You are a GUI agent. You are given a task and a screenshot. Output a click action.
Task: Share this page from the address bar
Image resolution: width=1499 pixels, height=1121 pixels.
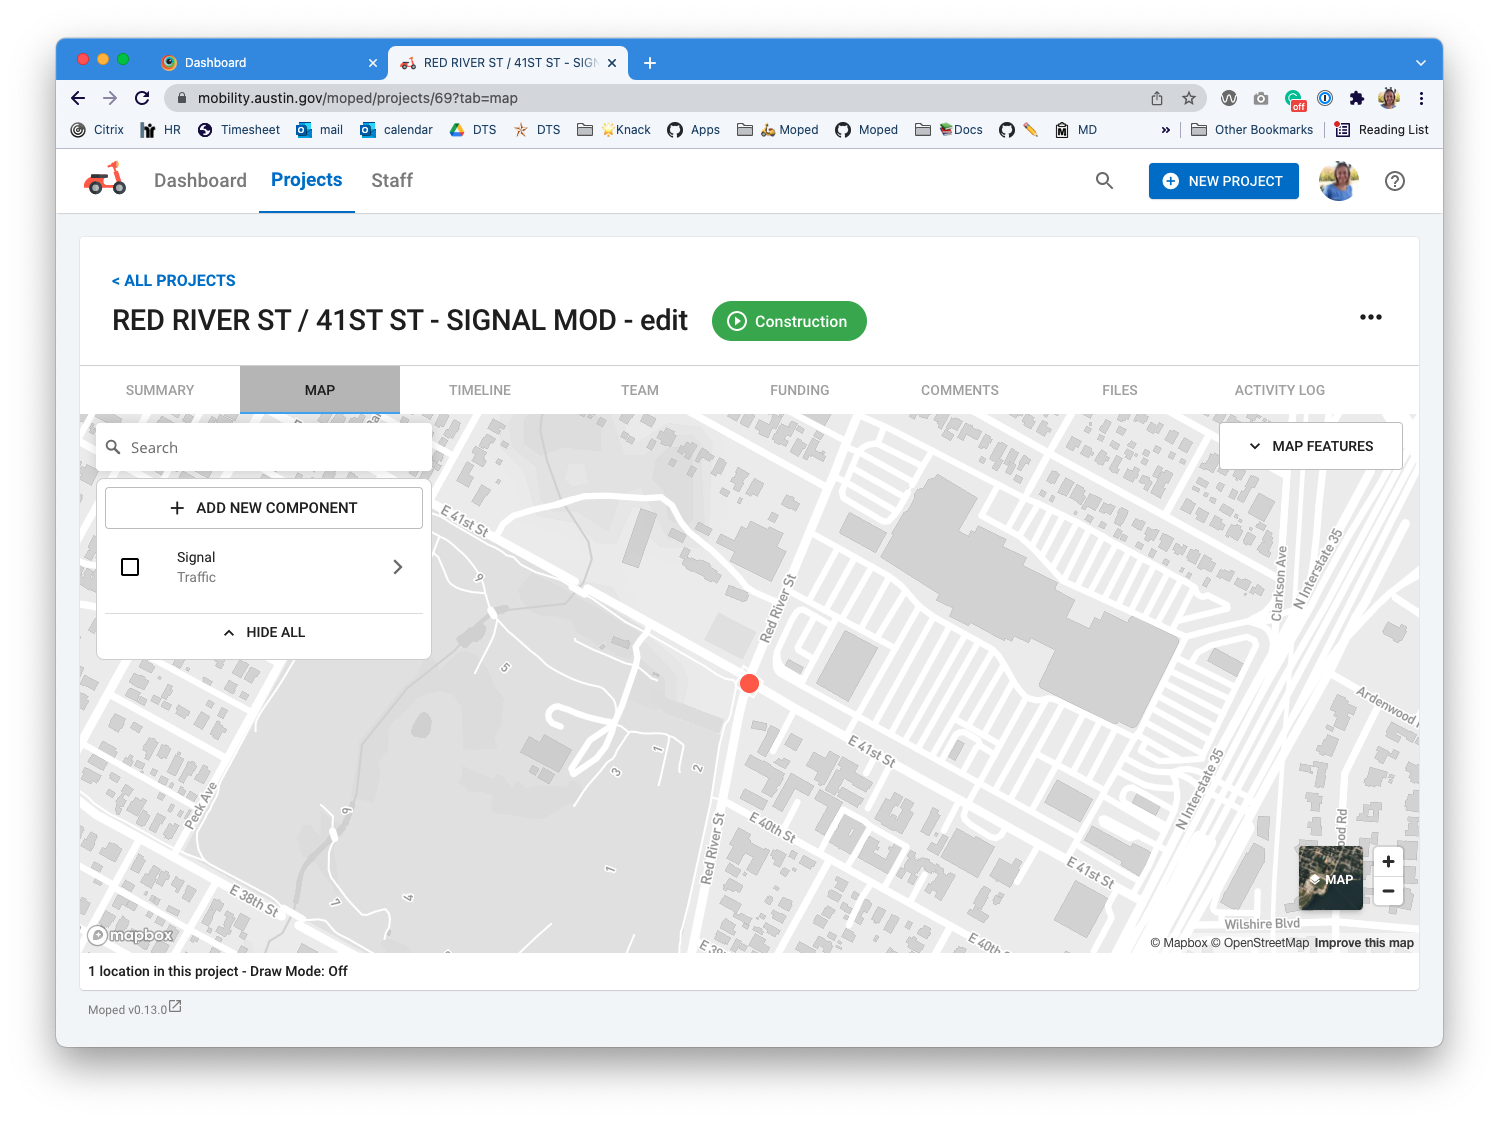pos(1157,98)
